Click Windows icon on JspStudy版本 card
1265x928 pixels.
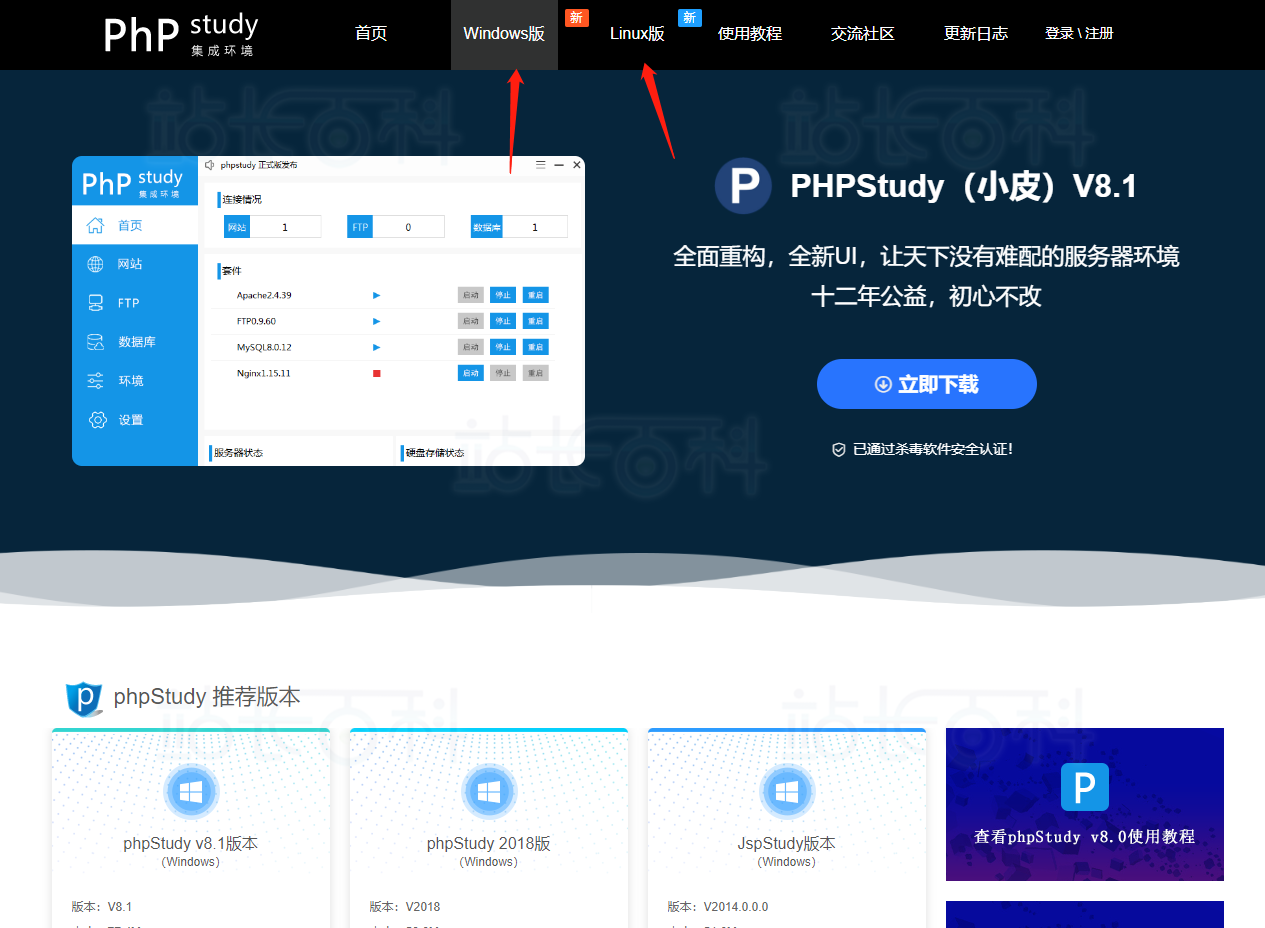(787, 792)
